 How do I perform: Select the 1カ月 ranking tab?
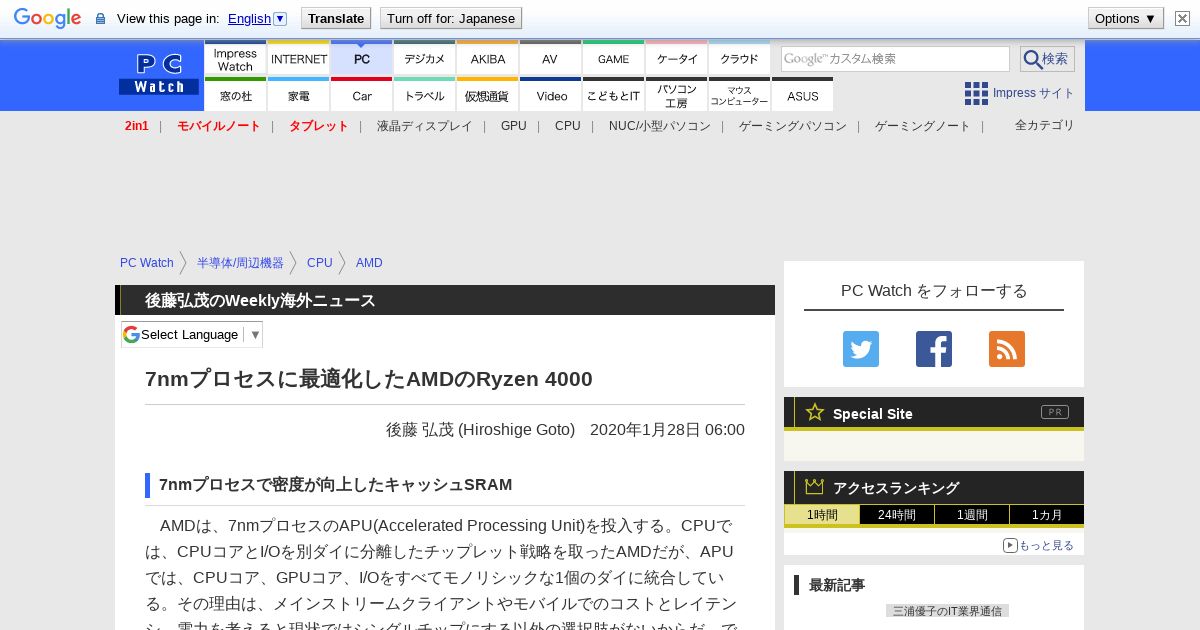click(x=1046, y=515)
